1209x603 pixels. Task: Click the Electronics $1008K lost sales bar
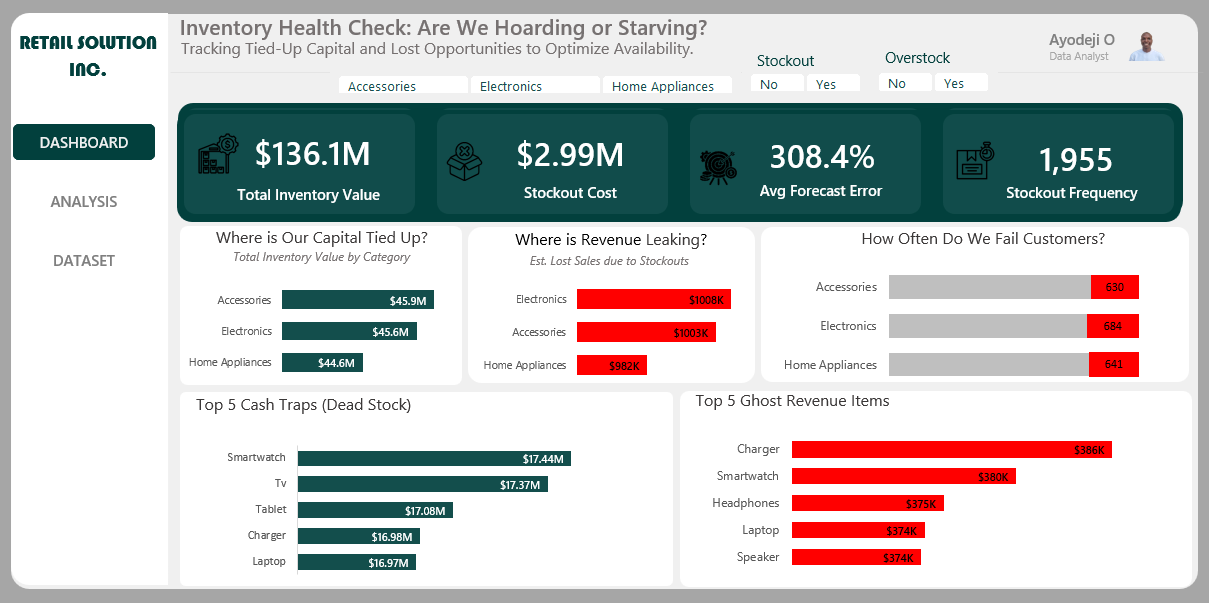pos(654,299)
